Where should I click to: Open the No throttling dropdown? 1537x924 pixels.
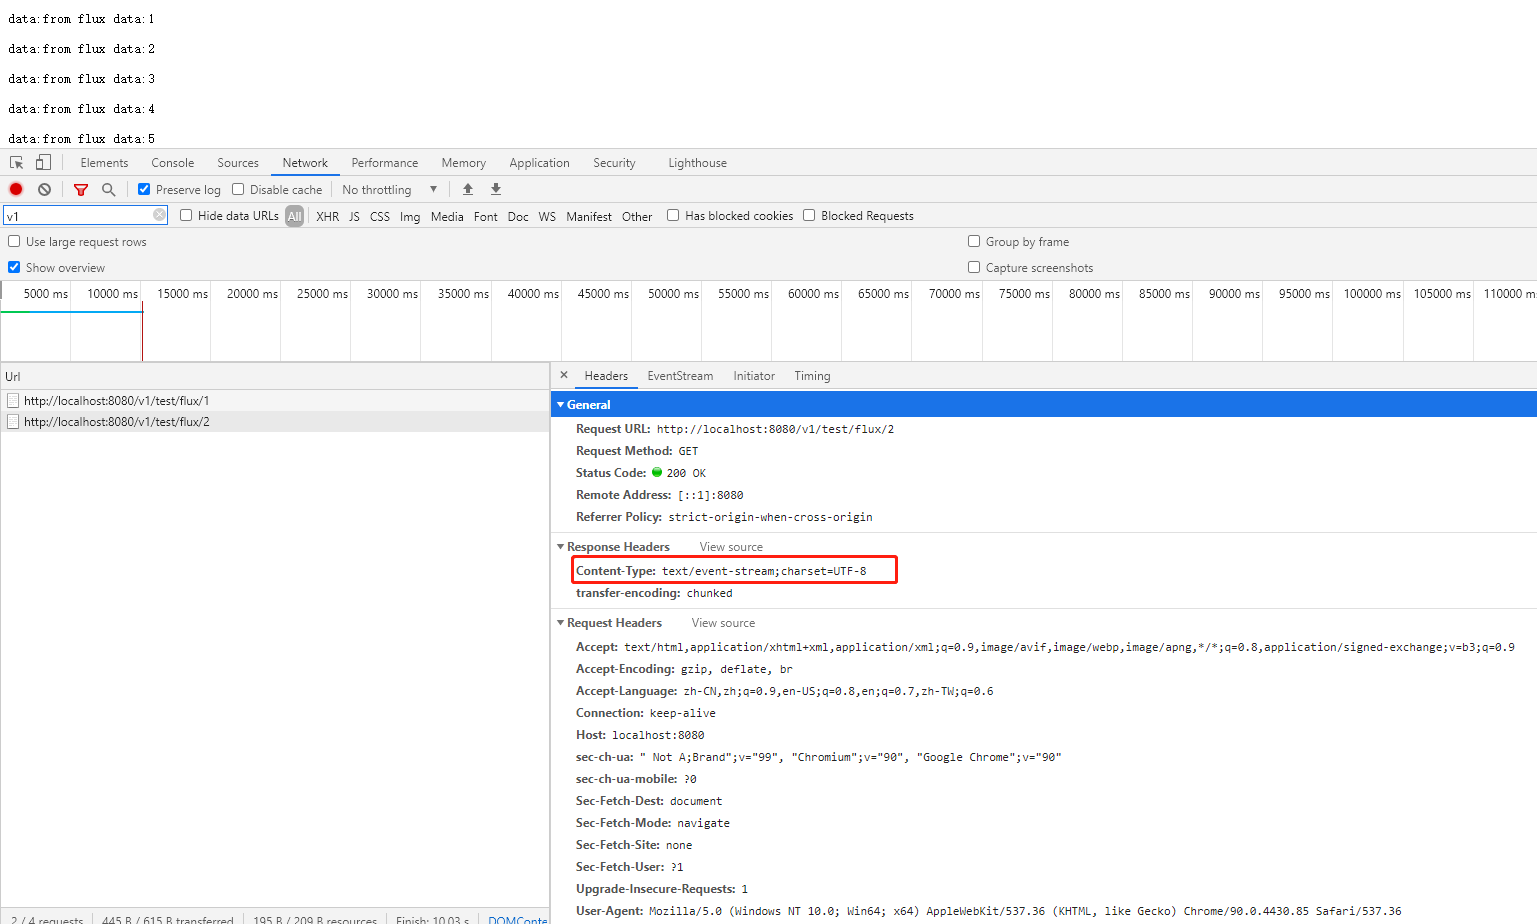390,189
